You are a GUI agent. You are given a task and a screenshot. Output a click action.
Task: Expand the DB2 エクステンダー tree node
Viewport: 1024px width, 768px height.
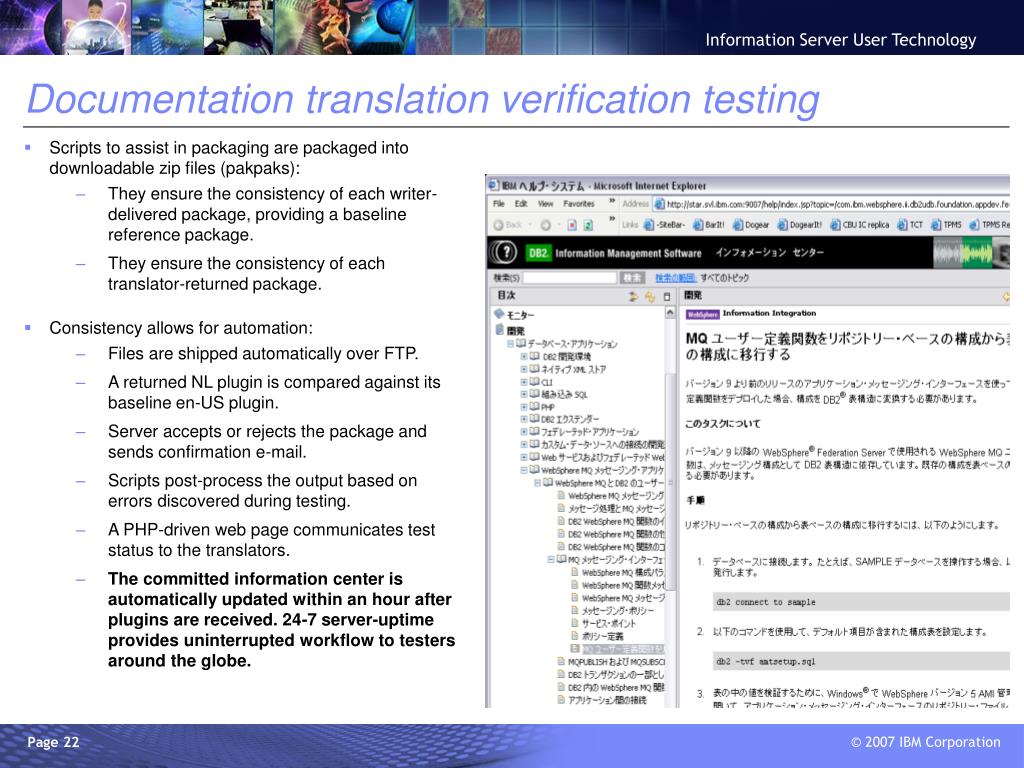(524, 419)
